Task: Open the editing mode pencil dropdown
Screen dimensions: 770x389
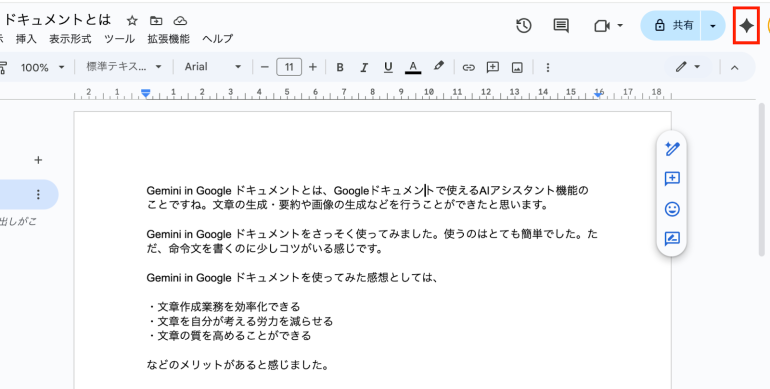Action: click(688, 67)
